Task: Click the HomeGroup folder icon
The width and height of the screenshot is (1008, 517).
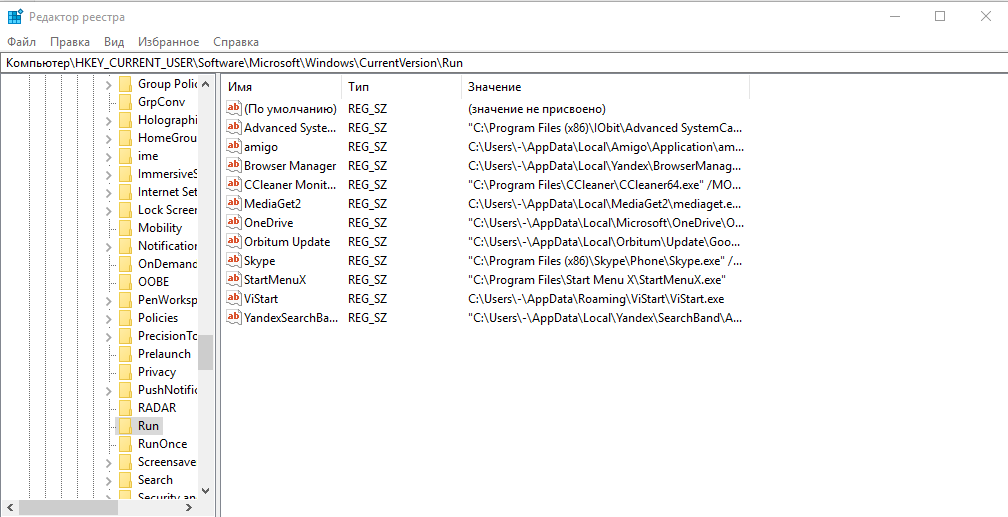Action: click(x=125, y=138)
